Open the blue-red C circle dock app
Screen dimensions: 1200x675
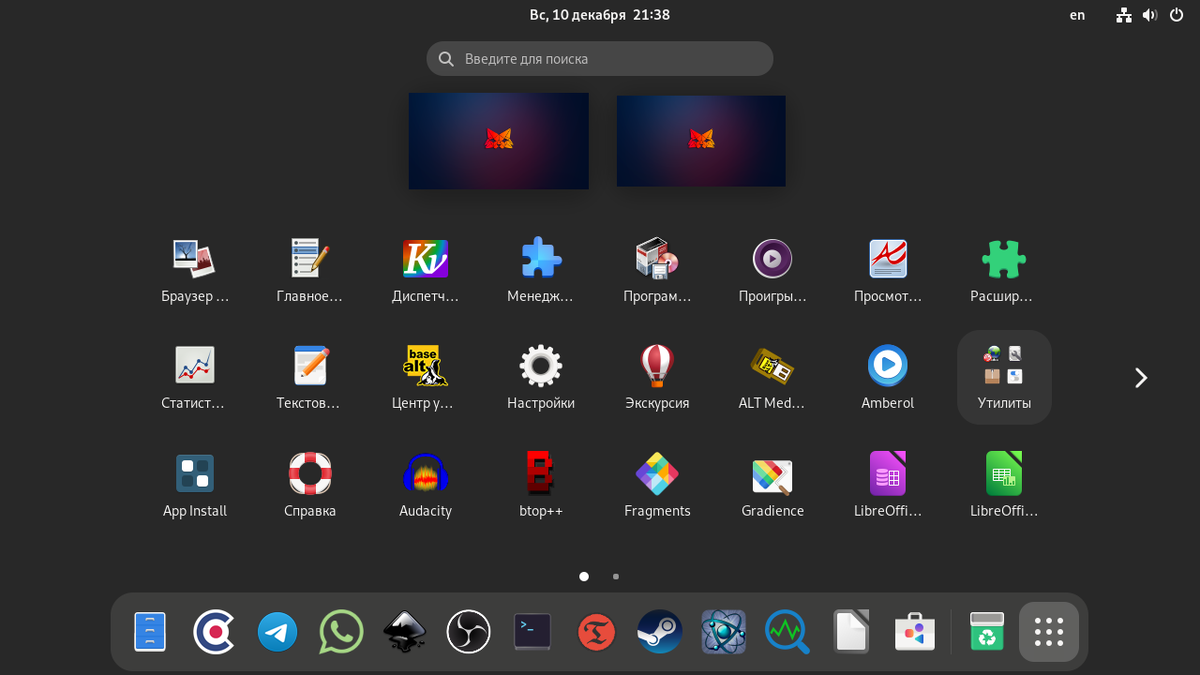214,632
